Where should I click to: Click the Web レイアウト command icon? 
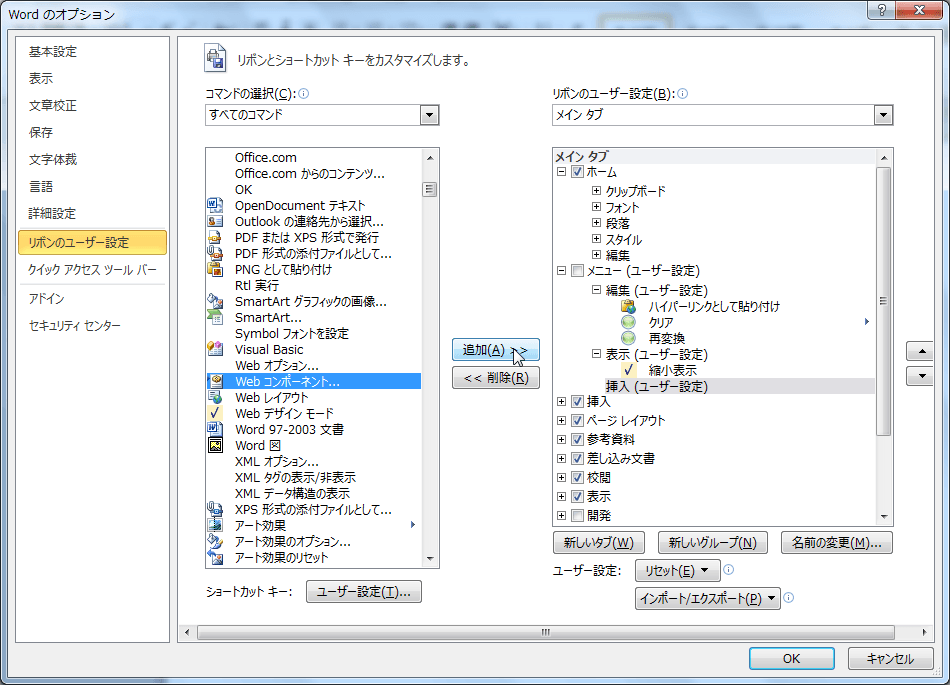click(x=215, y=397)
